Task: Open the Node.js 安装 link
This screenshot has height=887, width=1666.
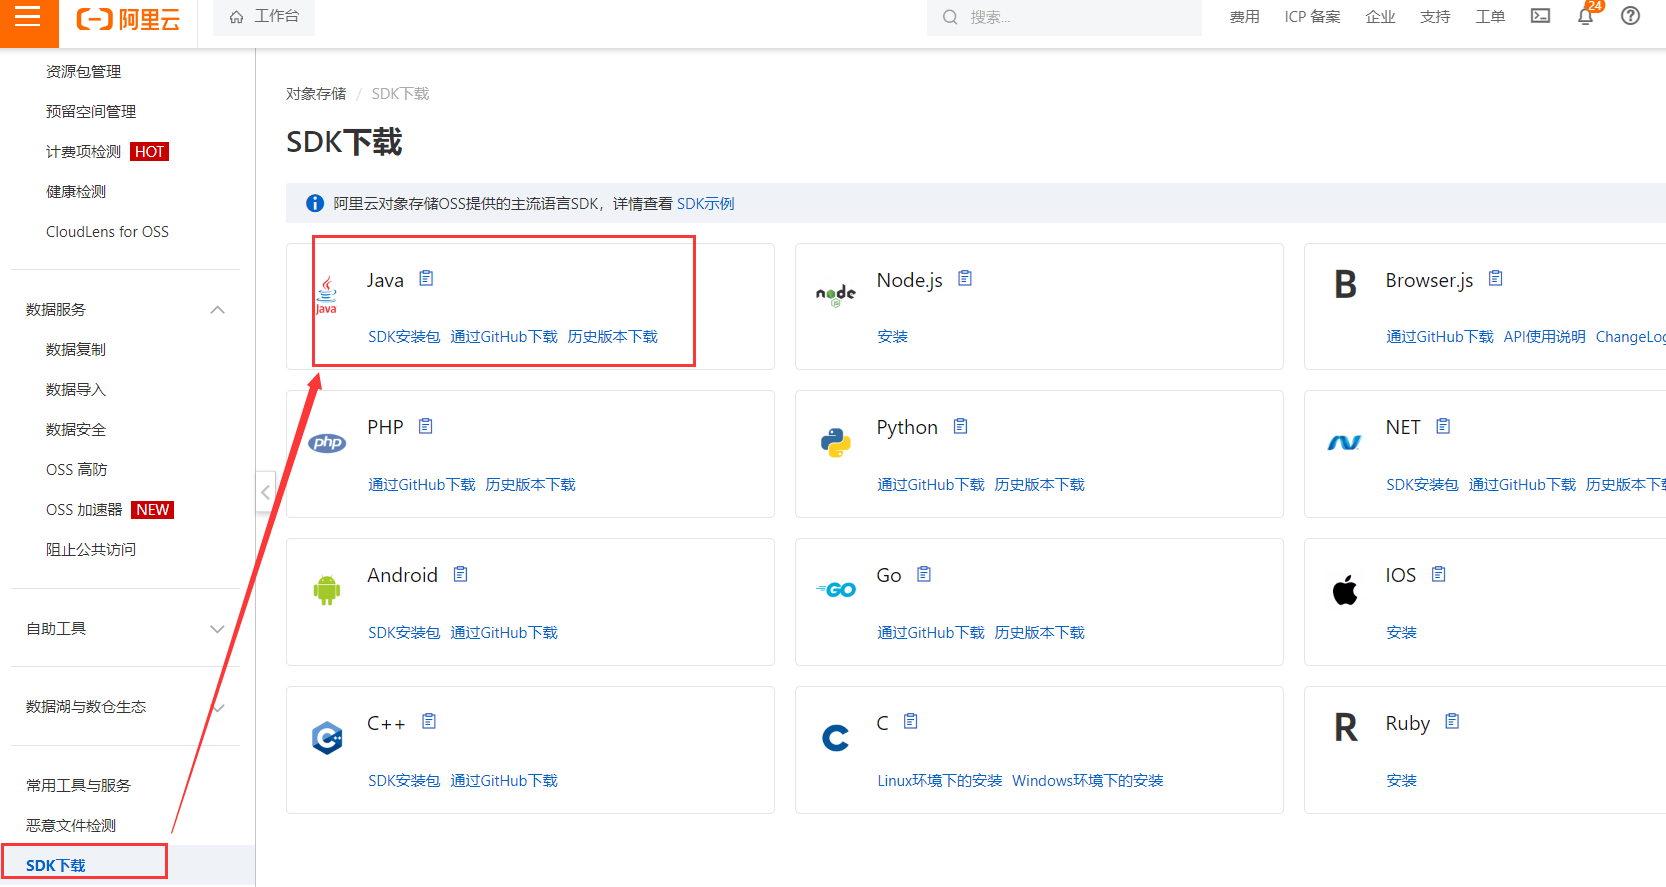Action: 892,336
